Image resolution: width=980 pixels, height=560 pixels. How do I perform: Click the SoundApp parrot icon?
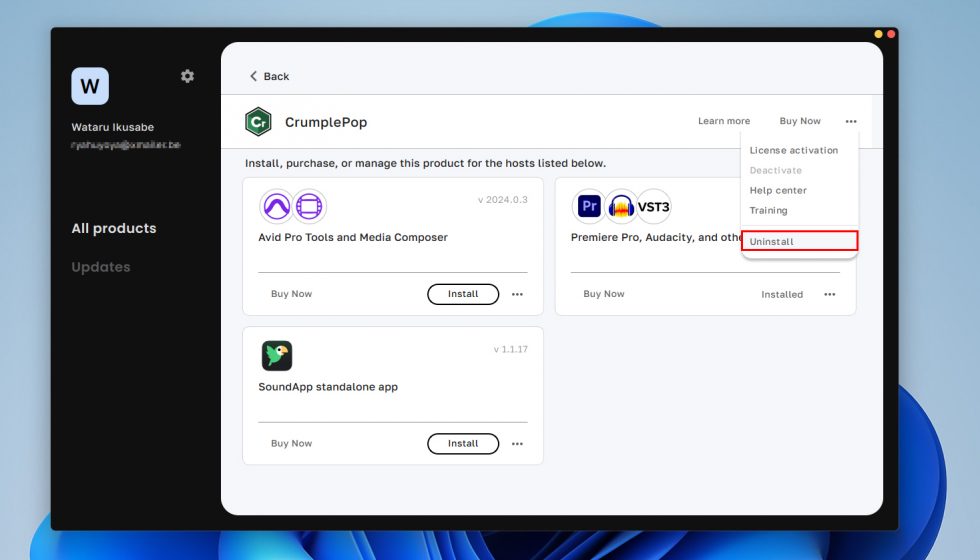pos(277,356)
